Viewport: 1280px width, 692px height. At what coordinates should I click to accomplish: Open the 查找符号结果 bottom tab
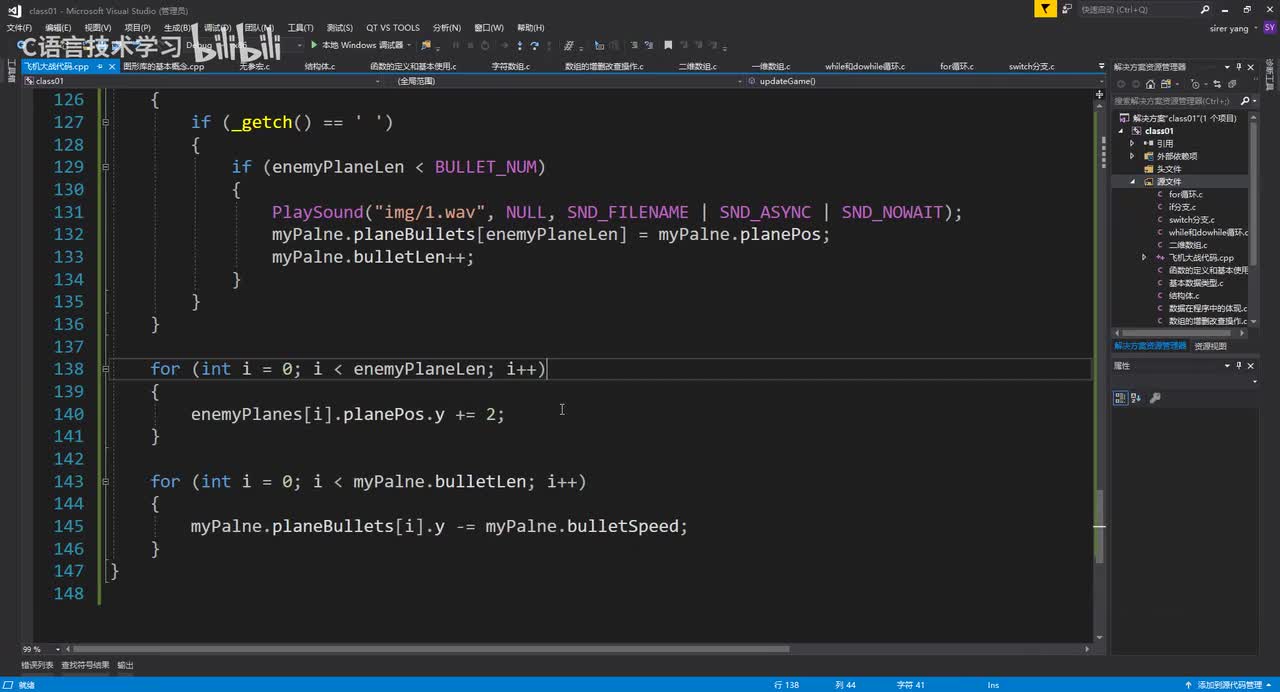click(85, 665)
